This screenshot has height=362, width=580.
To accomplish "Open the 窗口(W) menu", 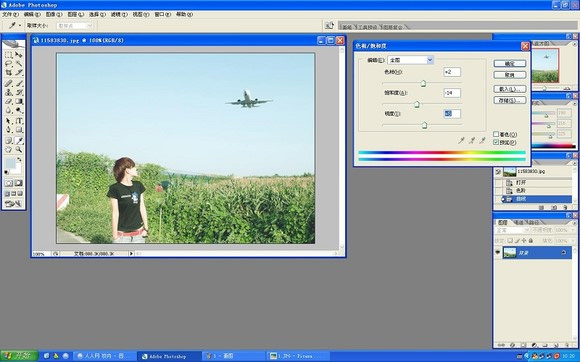I will click(x=162, y=14).
